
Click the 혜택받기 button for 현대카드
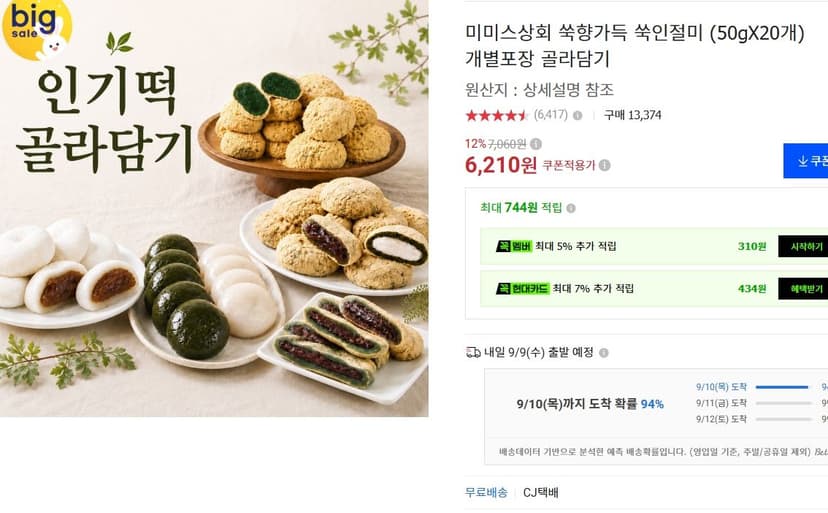[x=803, y=288]
